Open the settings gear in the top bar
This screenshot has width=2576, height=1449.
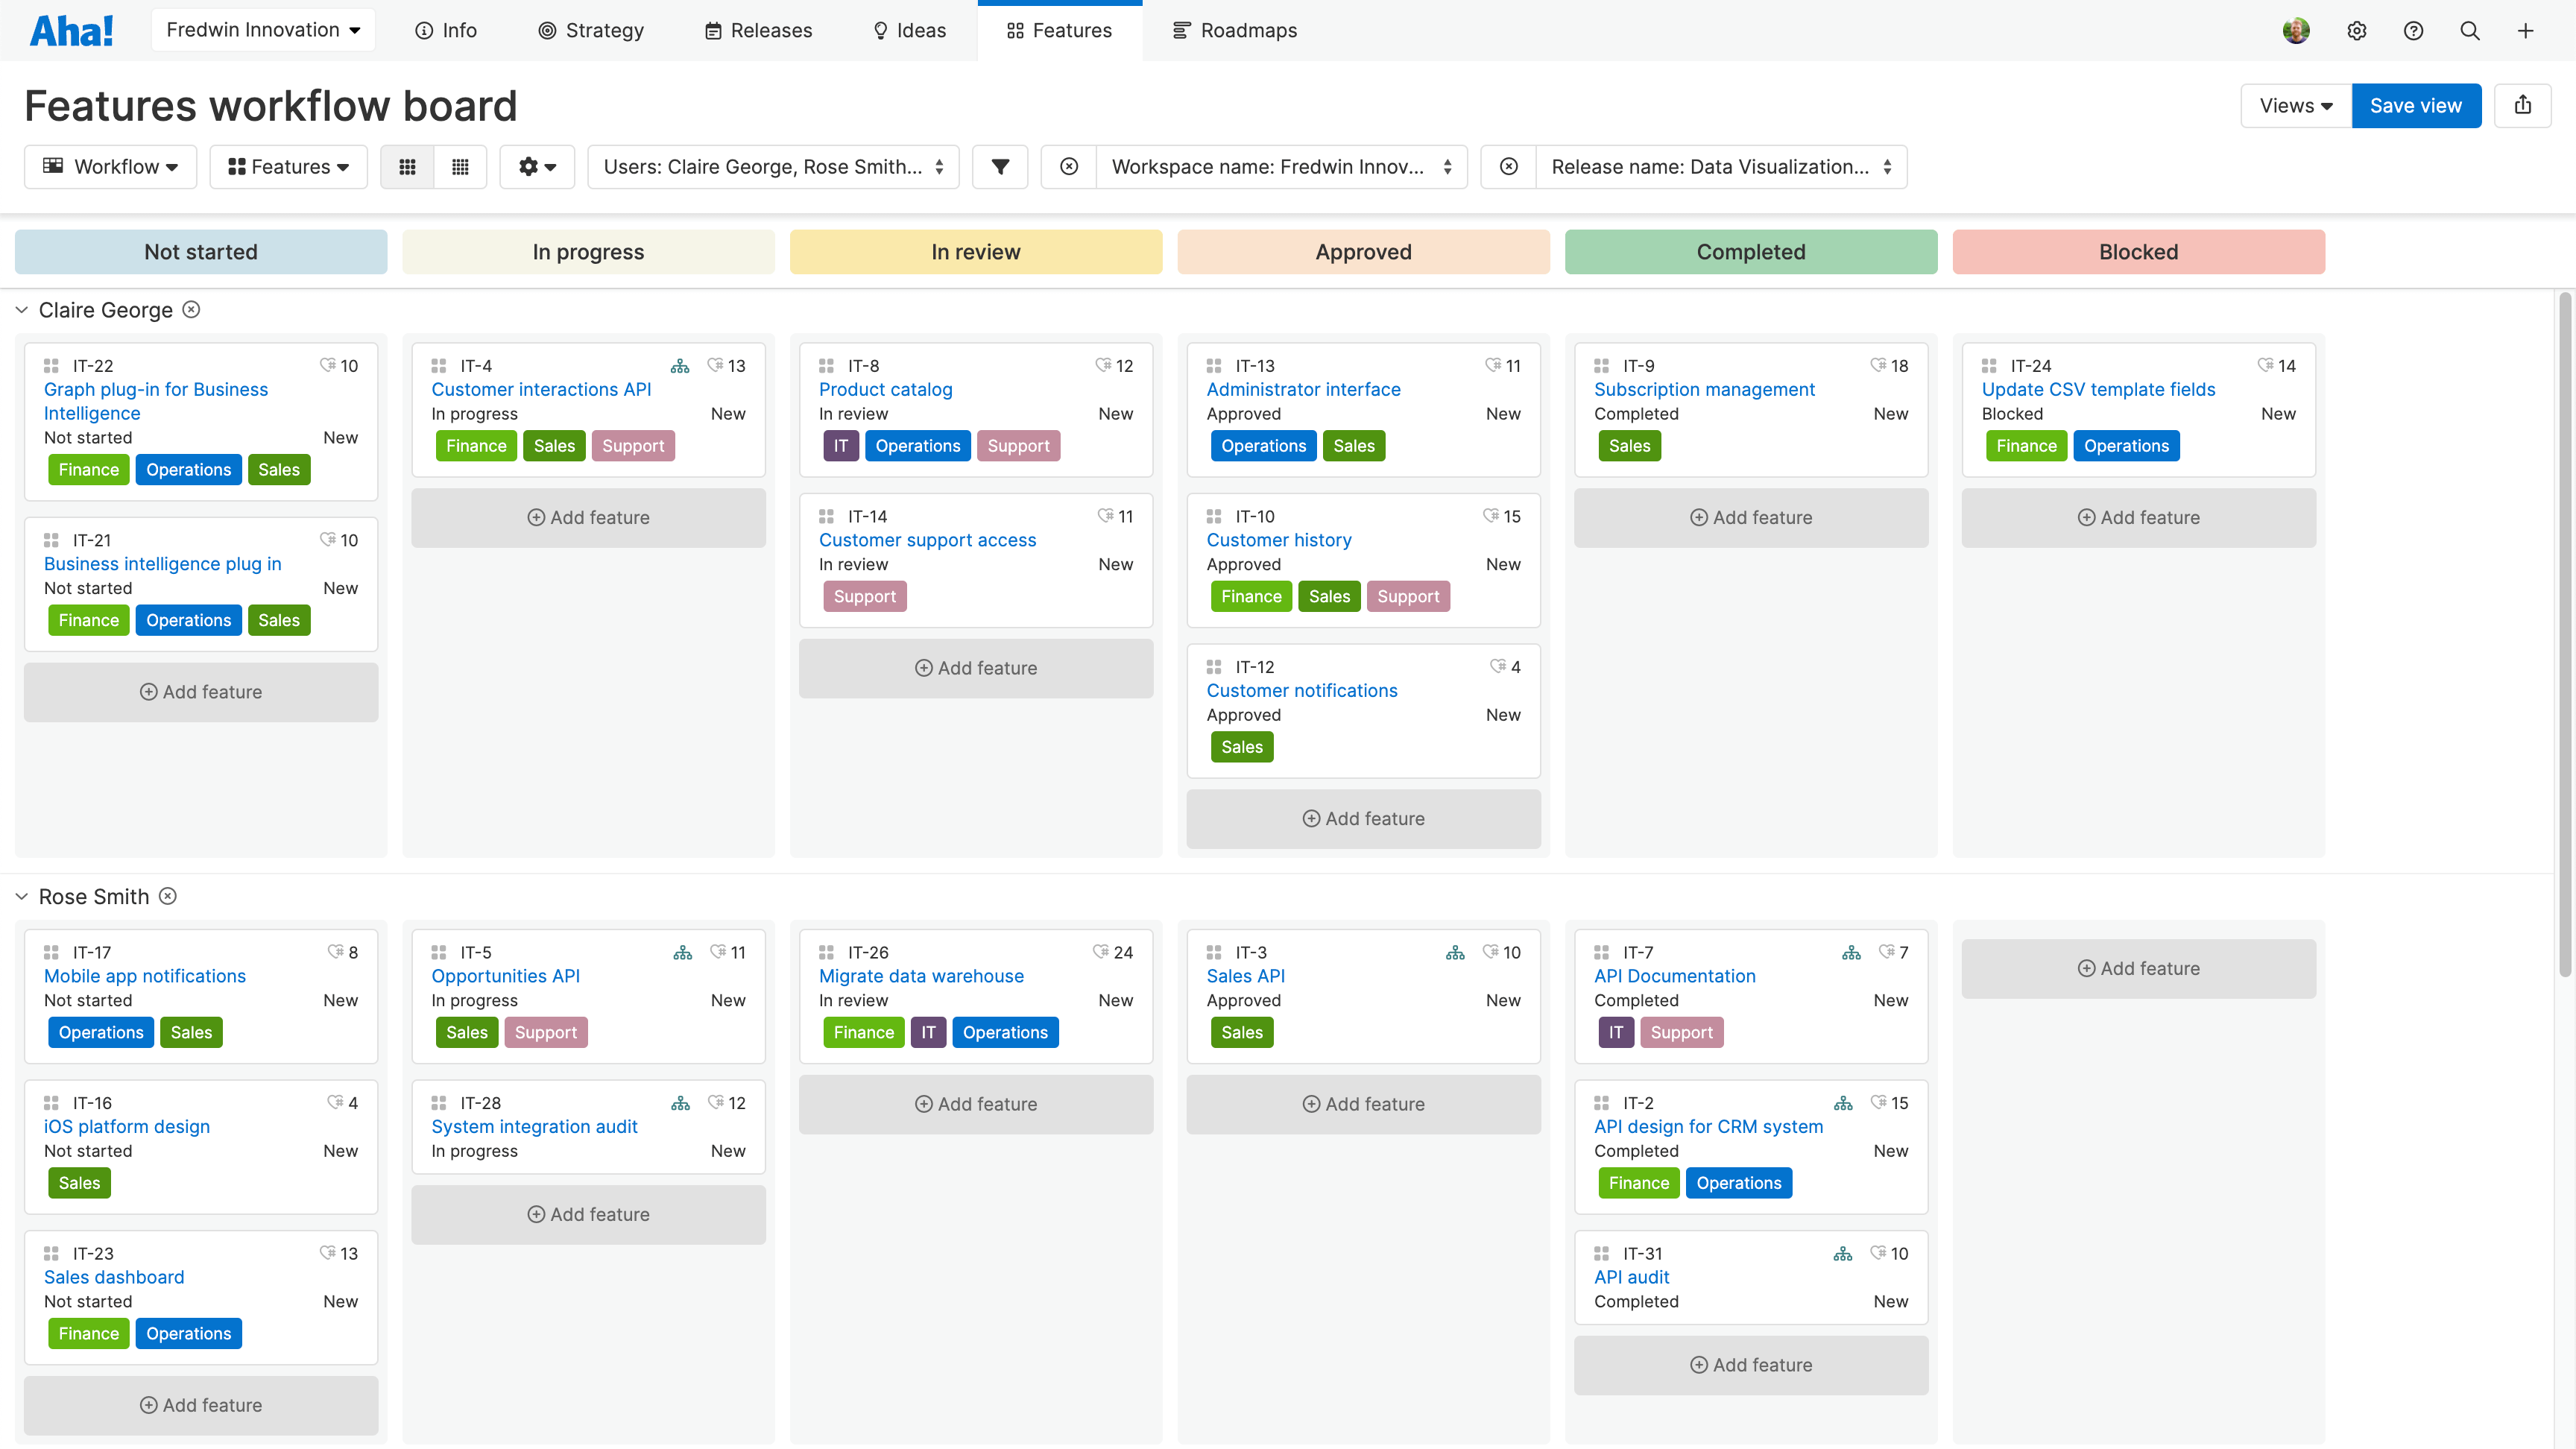tap(2357, 30)
